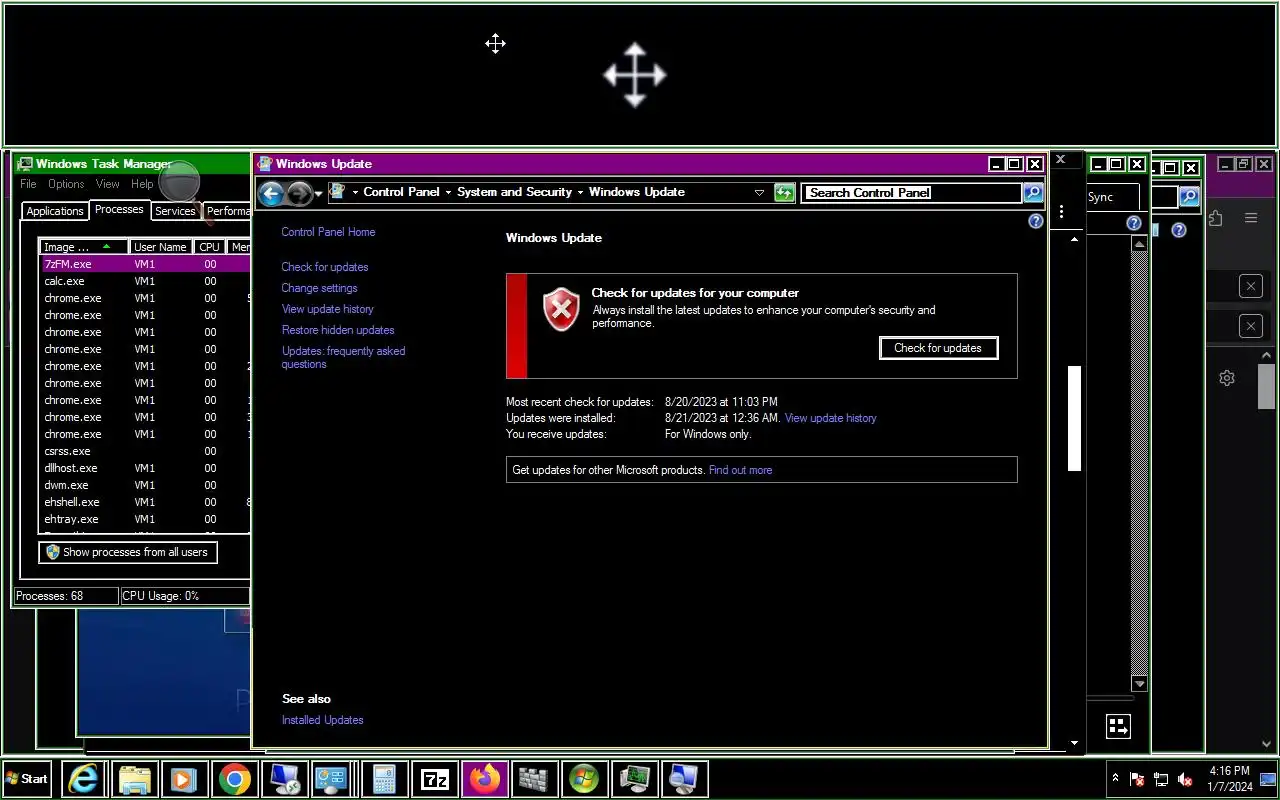The height and width of the screenshot is (800, 1280).
Task: Refresh the Windows Update address bar
Action: (785, 193)
